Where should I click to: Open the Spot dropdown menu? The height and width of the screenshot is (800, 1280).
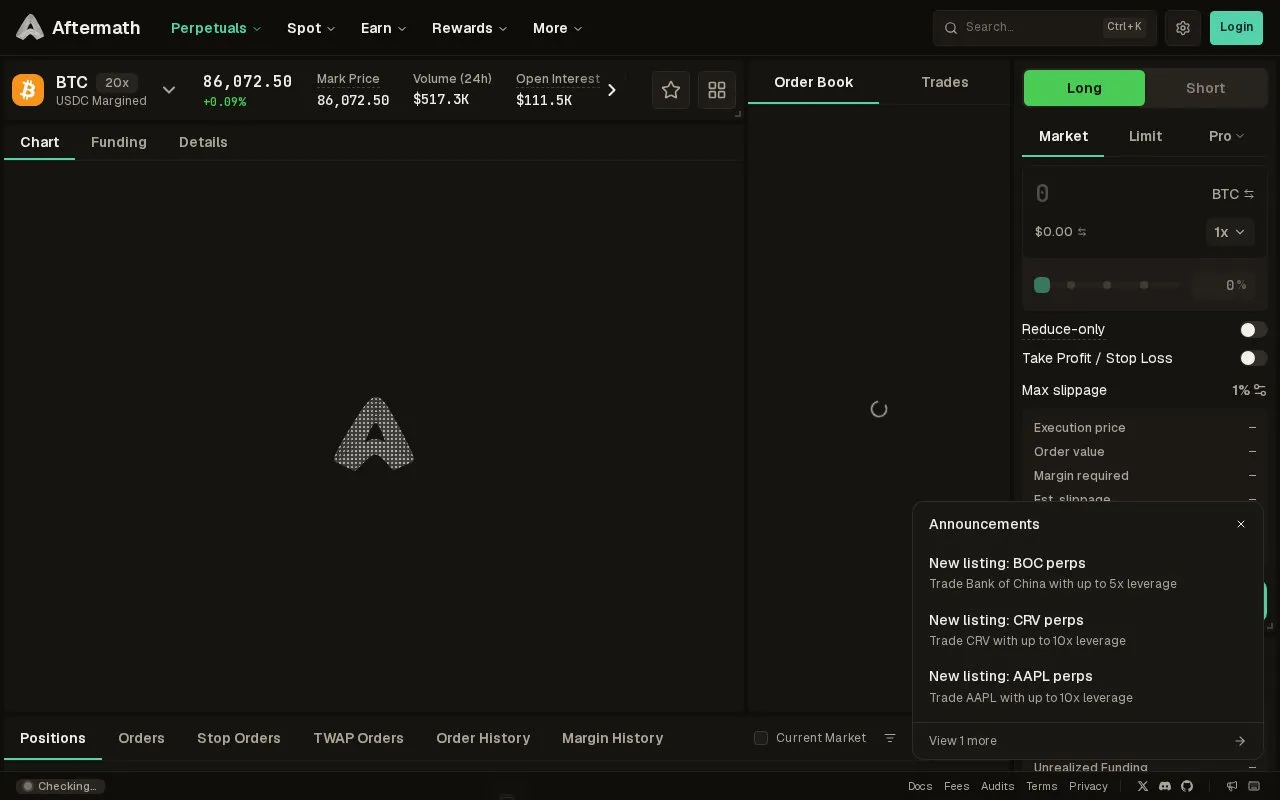311,28
